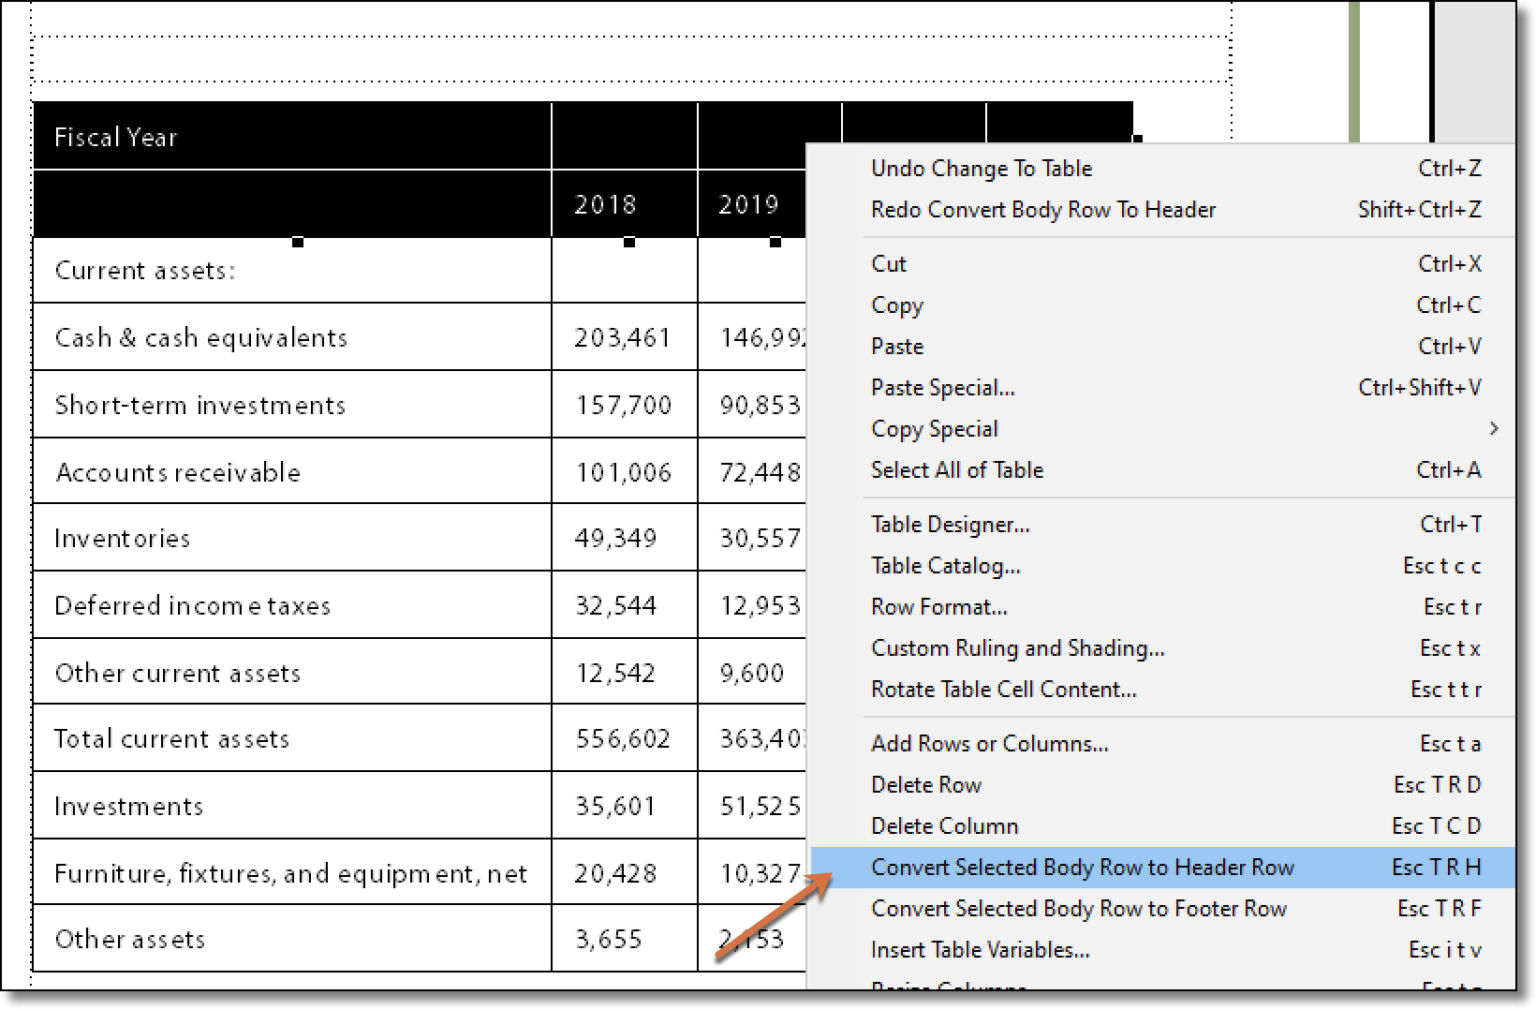Copy using the context menu entry
This screenshot has width=1536, height=1010.
pyautogui.click(x=896, y=305)
